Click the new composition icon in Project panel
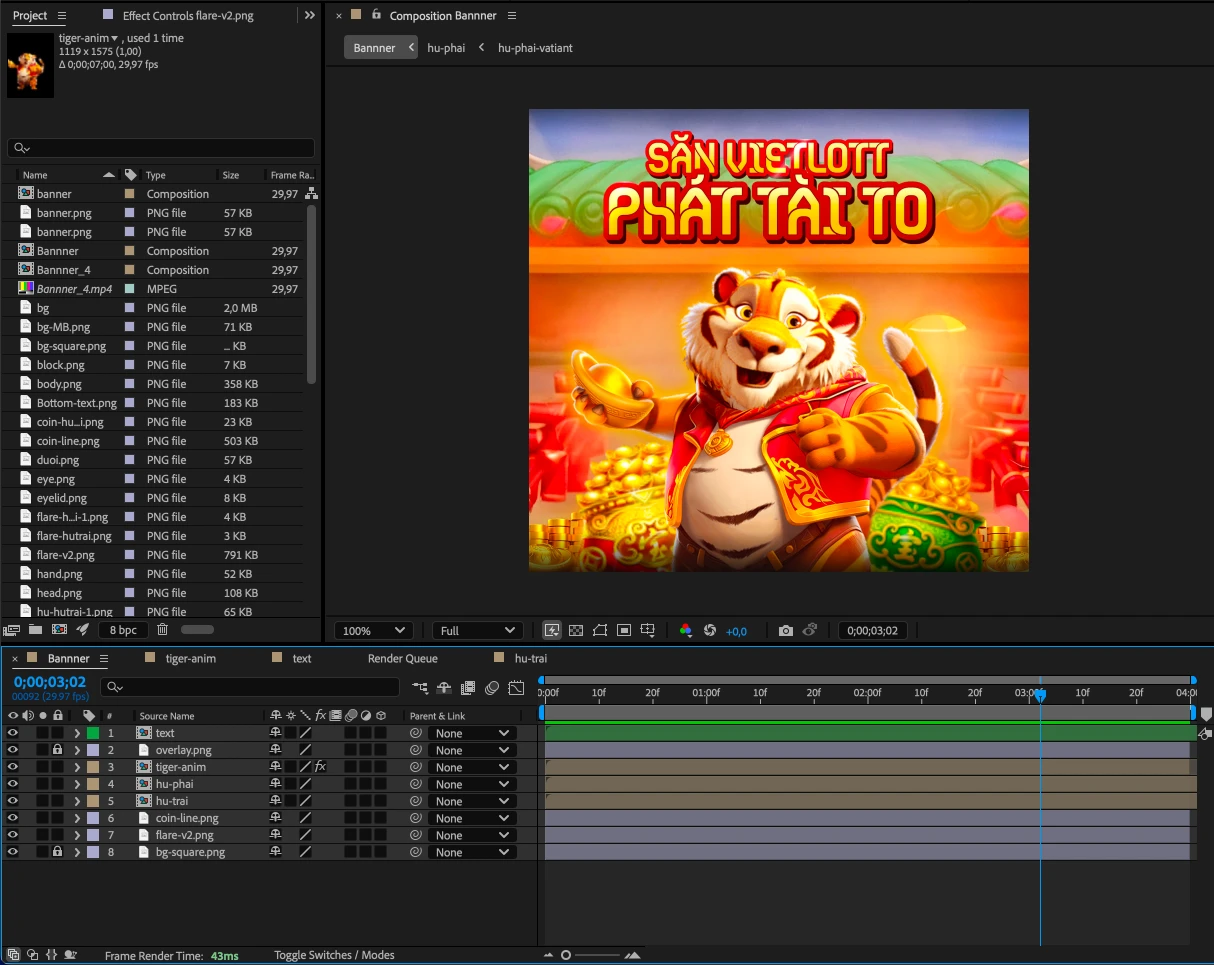1214x965 pixels. 59,629
